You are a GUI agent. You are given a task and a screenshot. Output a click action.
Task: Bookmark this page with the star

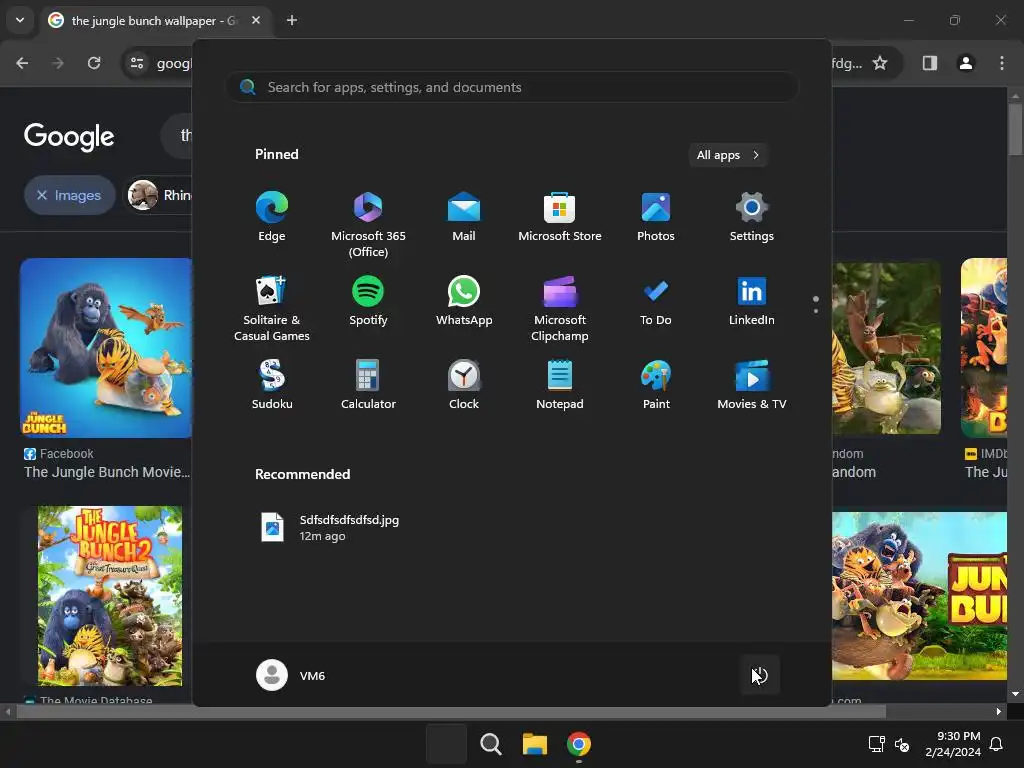click(880, 63)
